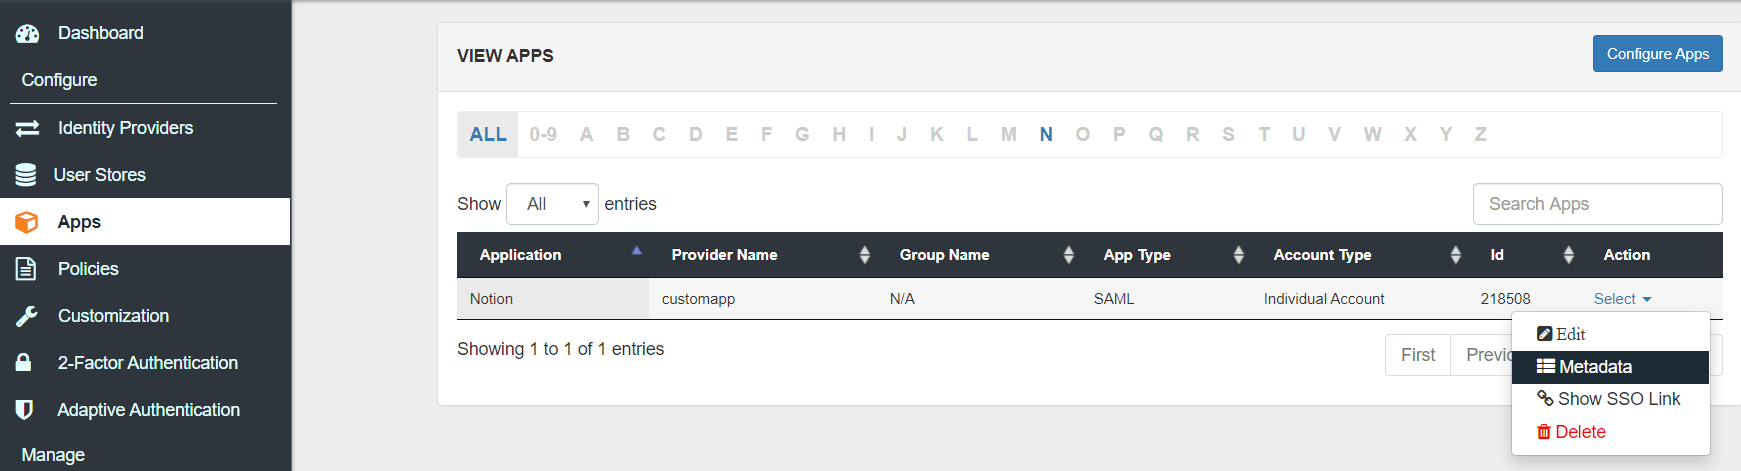Sort by Provider Name column arrows
Viewport: 1741px width, 471px height.
865,255
